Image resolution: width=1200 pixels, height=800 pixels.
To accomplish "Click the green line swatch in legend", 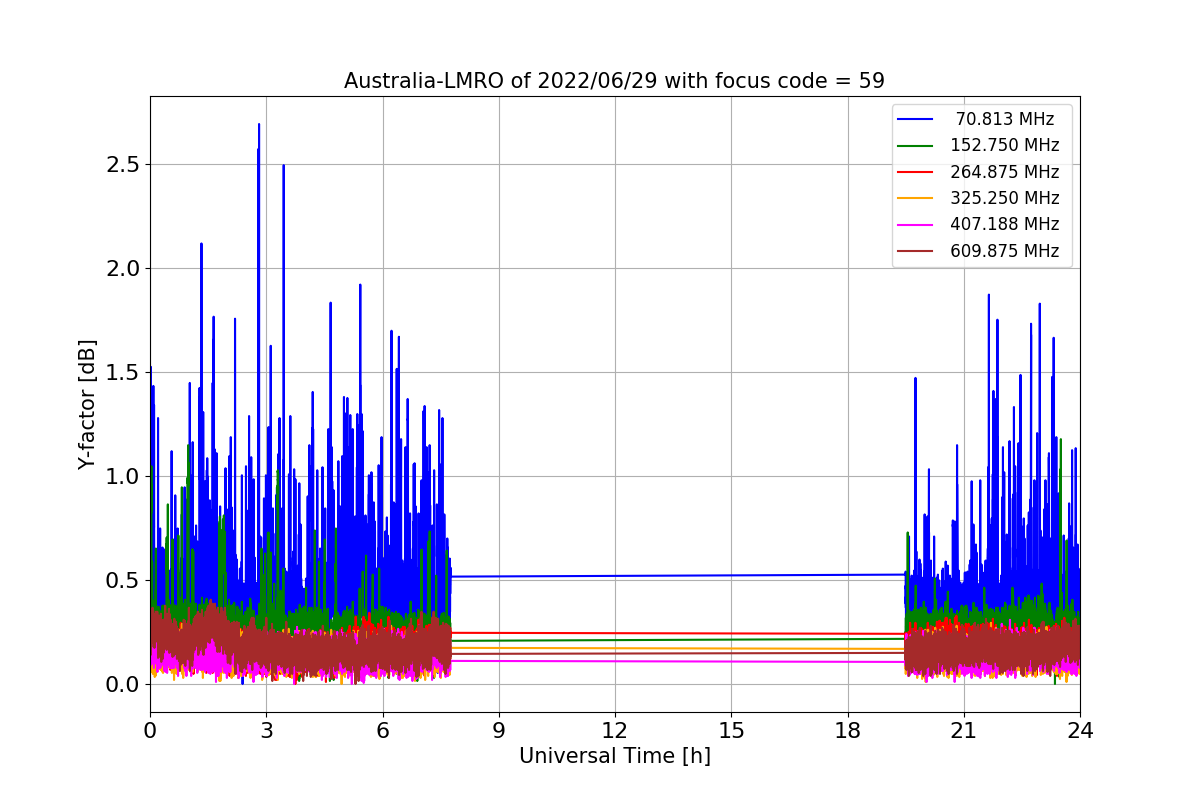I will tap(916, 146).
